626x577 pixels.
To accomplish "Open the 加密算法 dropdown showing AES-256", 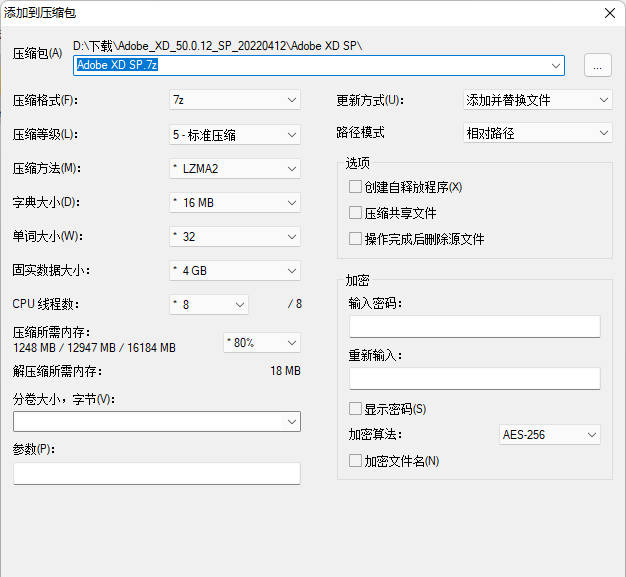I will tap(549, 434).
